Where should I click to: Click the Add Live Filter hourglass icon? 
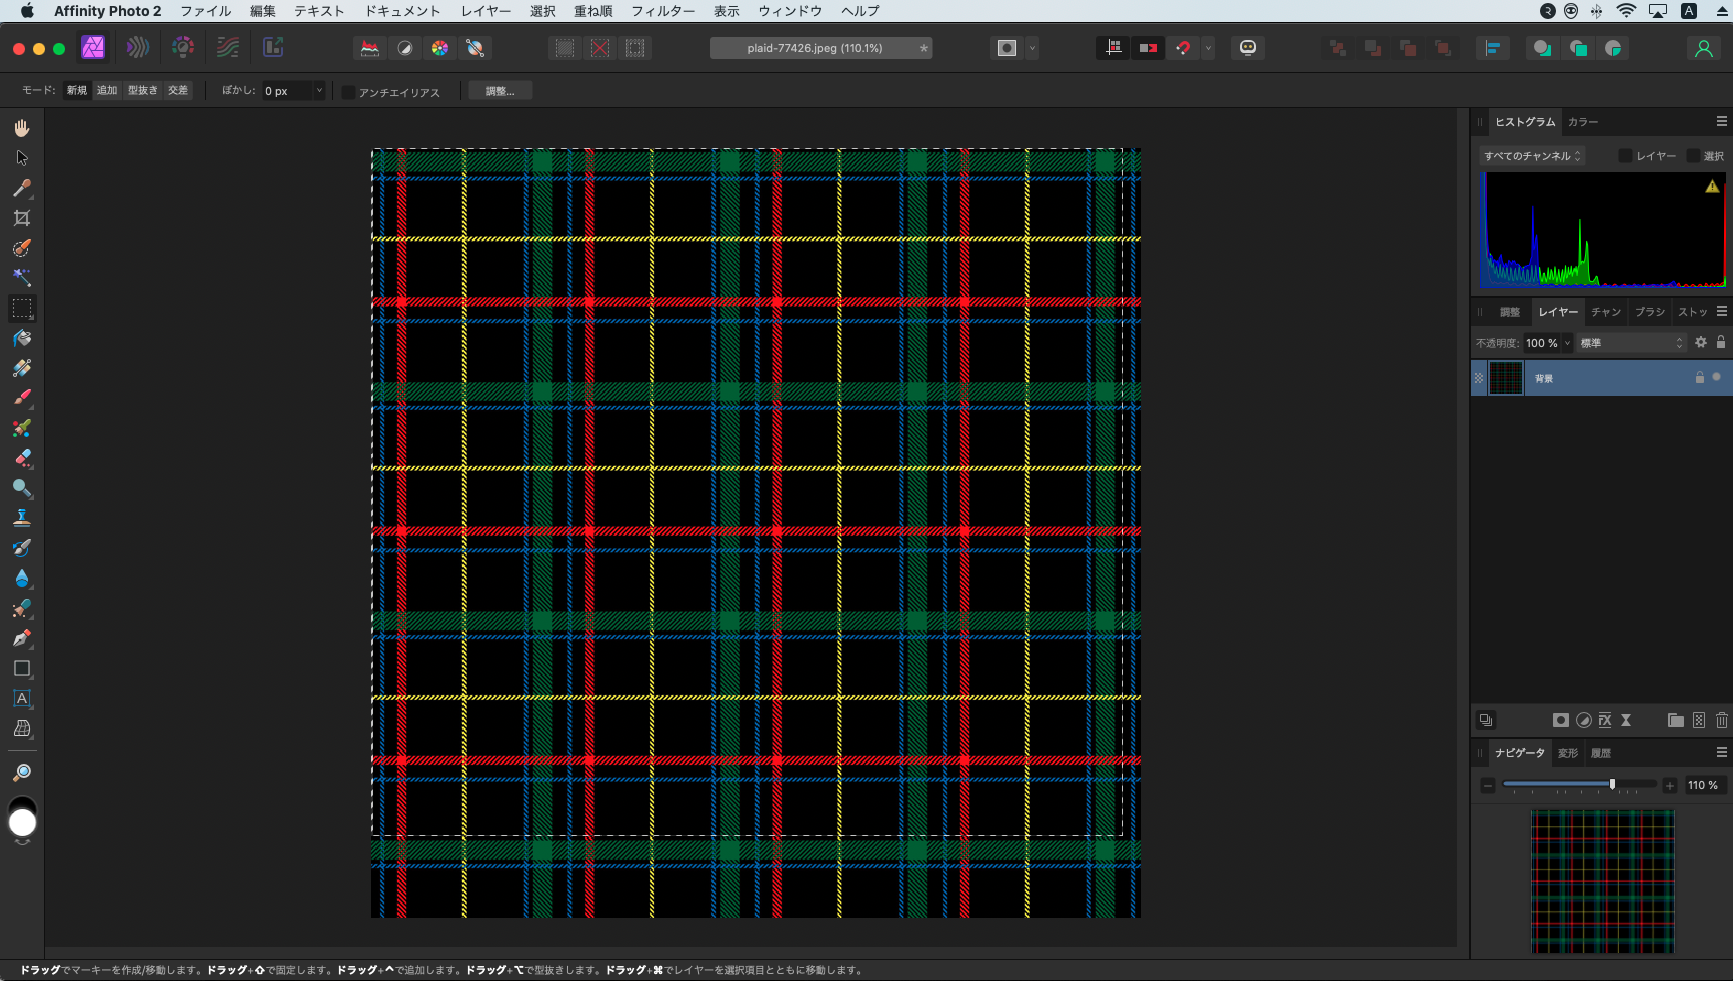[x=1626, y=720]
